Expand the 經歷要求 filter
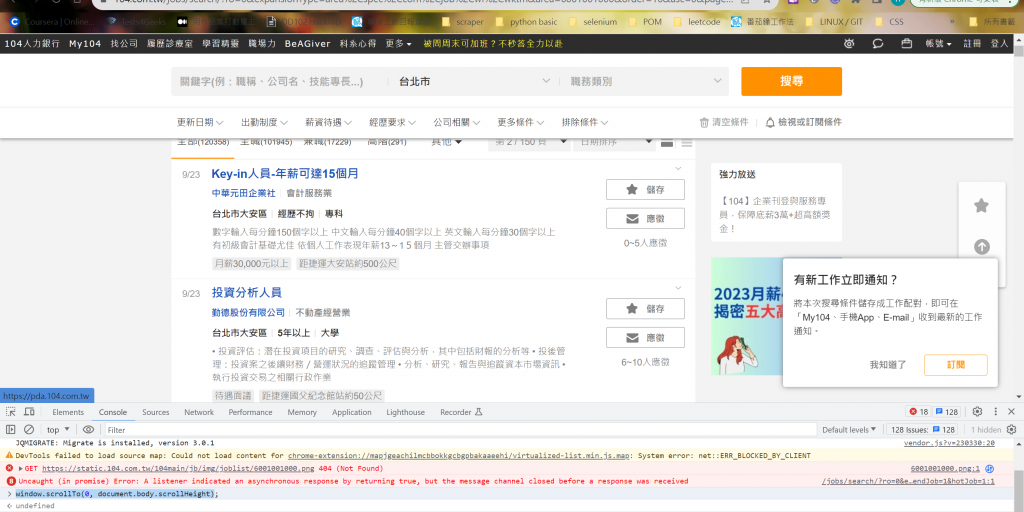This screenshot has width=1024, height=512. pyautogui.click(x=392, y=122)
